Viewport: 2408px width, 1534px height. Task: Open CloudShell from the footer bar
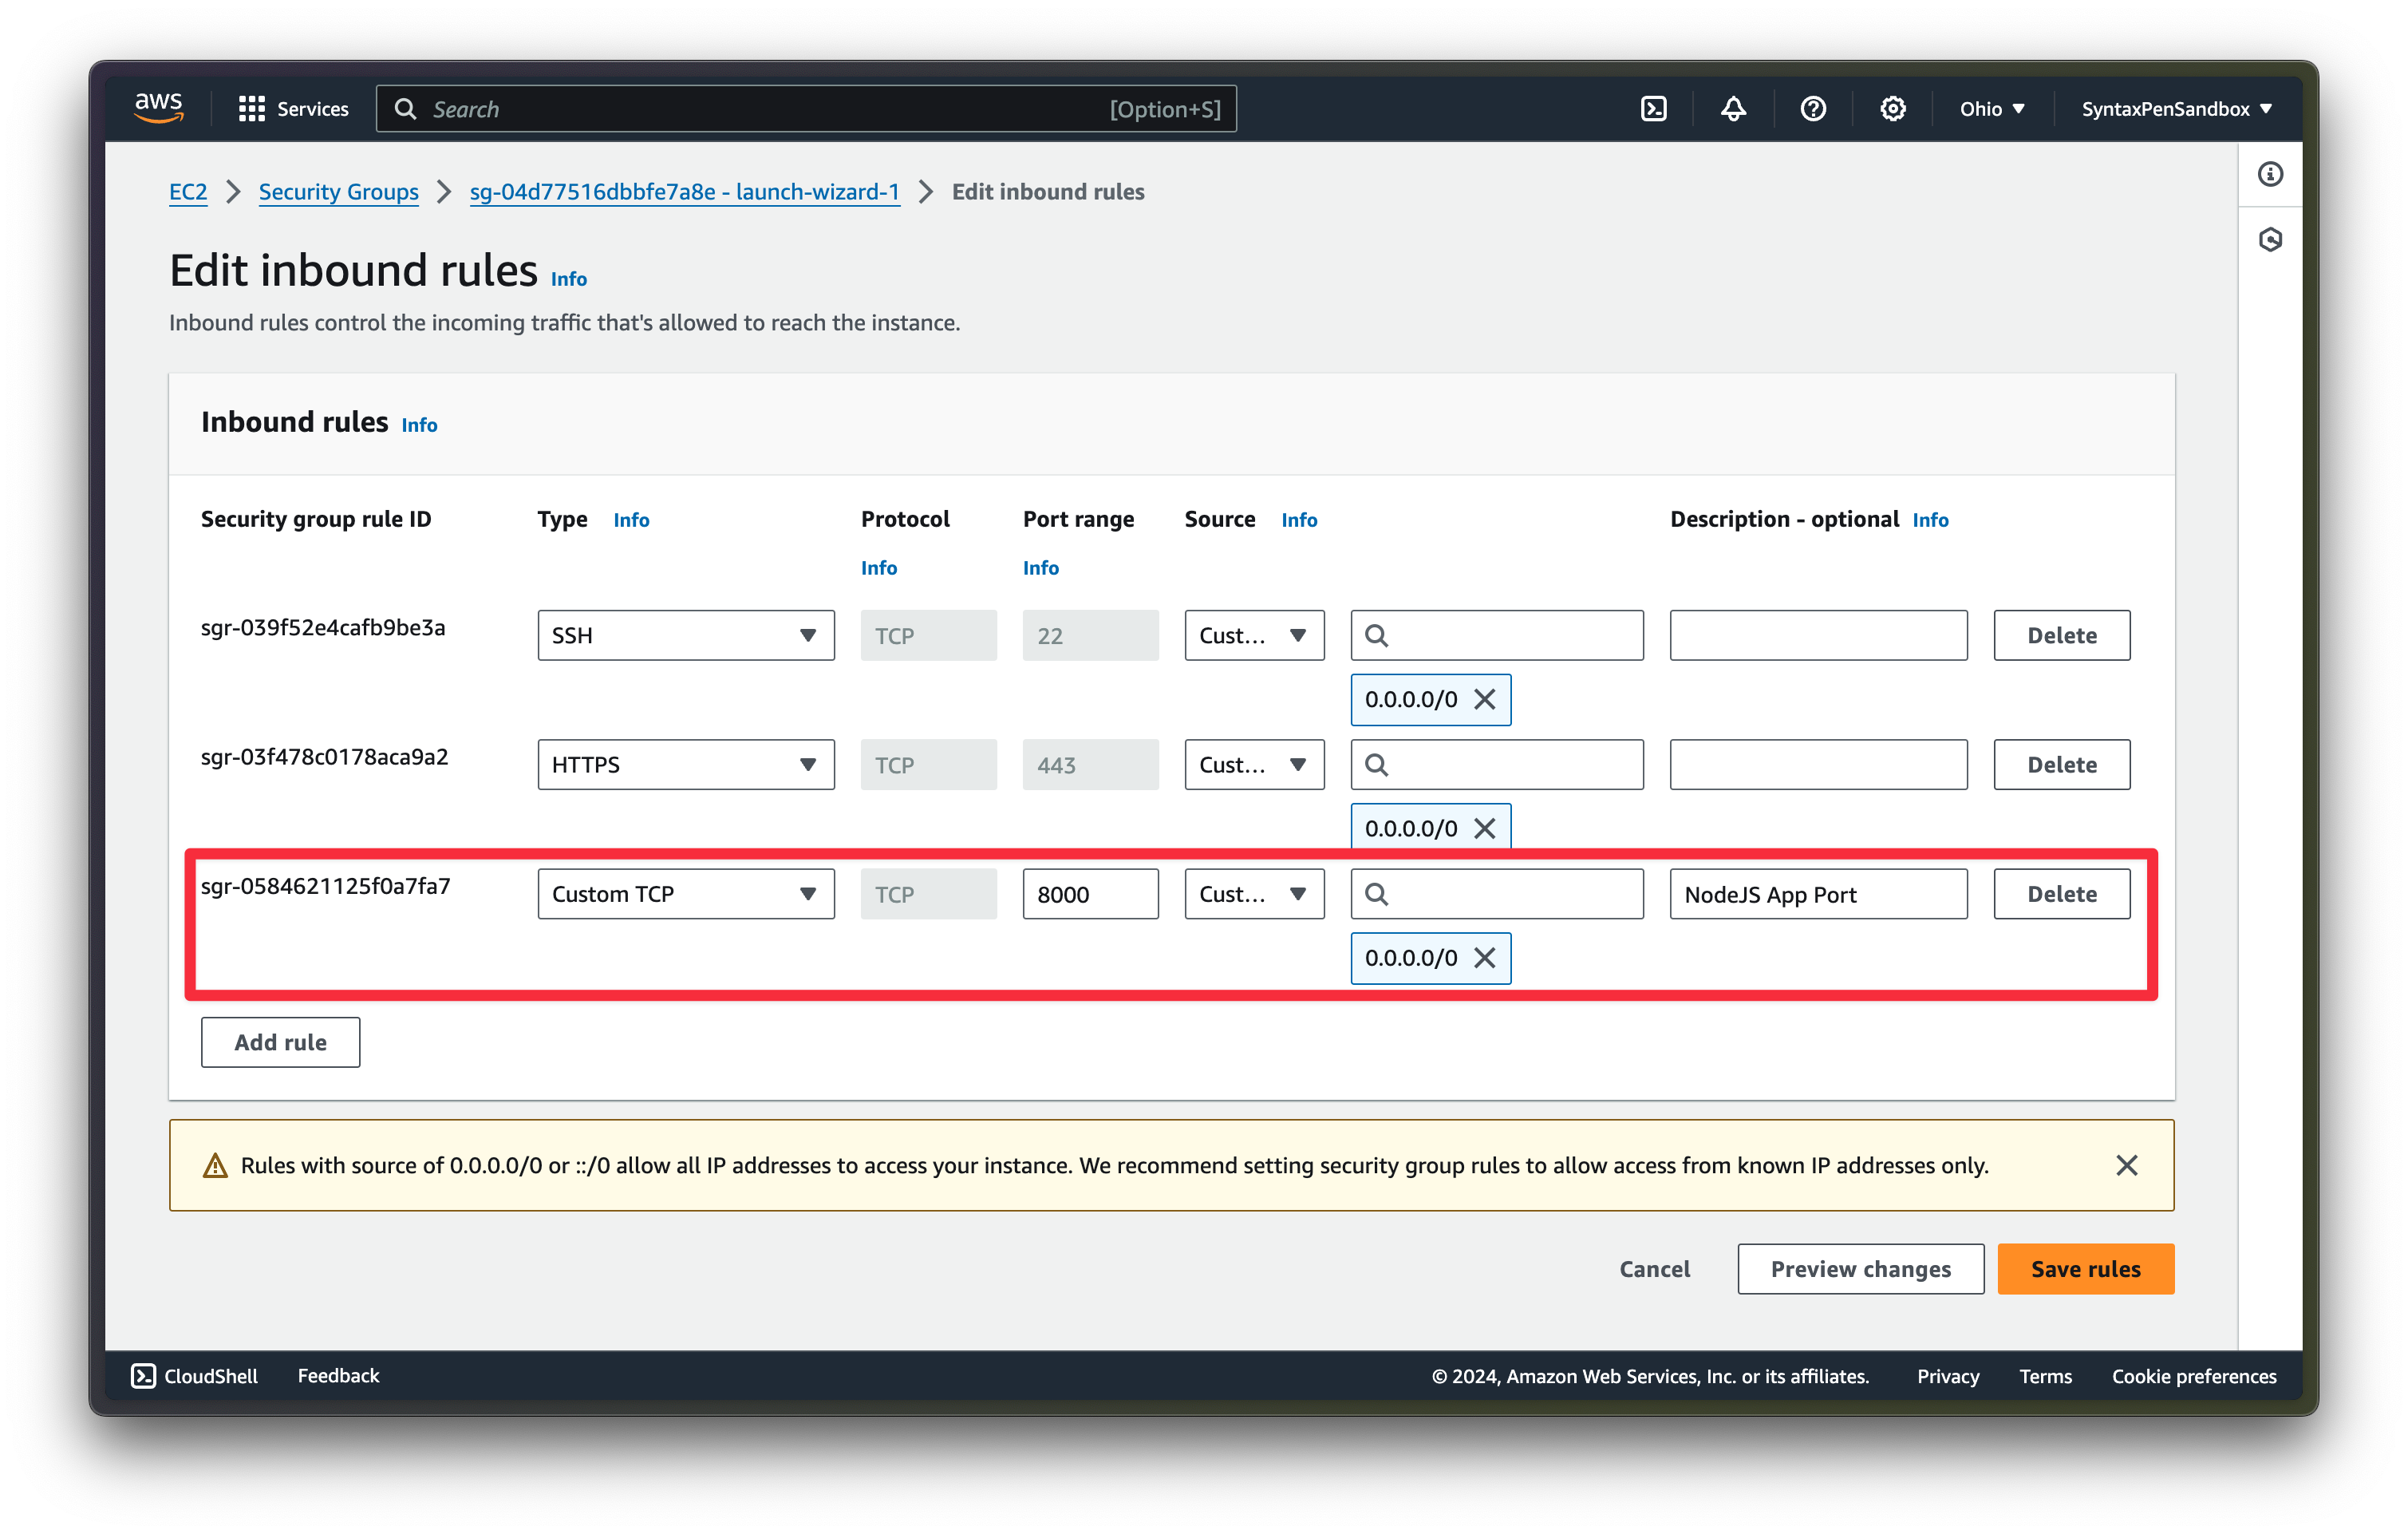pyautogui.click(x=196, y=1375)
